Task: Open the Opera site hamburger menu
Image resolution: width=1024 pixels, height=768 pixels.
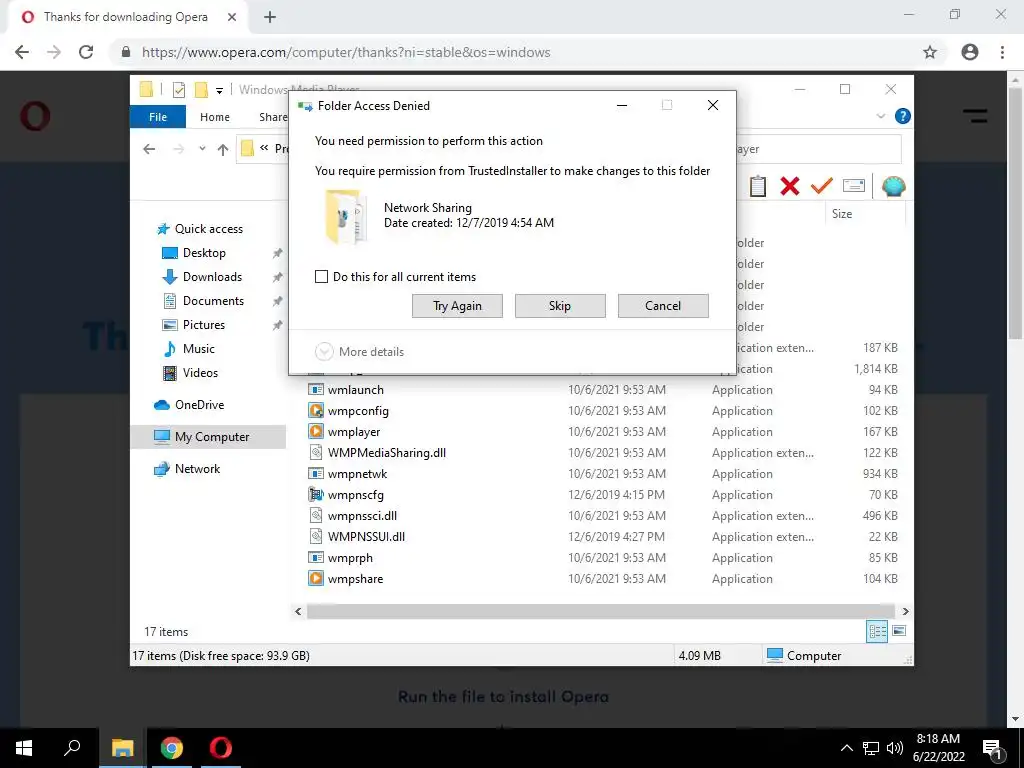Action: [975, 117]
